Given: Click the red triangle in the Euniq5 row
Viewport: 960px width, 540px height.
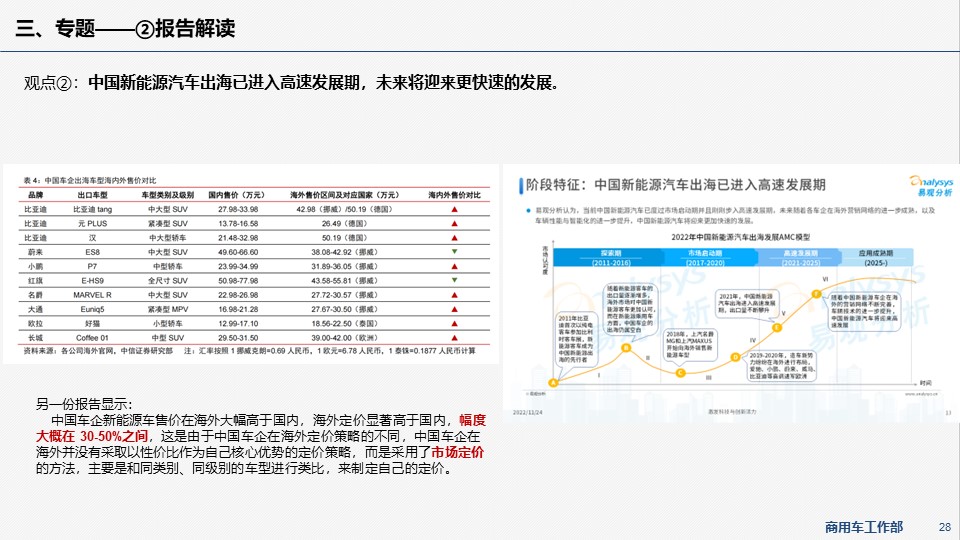Looking at the screenshot, I should tap(454, 309).
